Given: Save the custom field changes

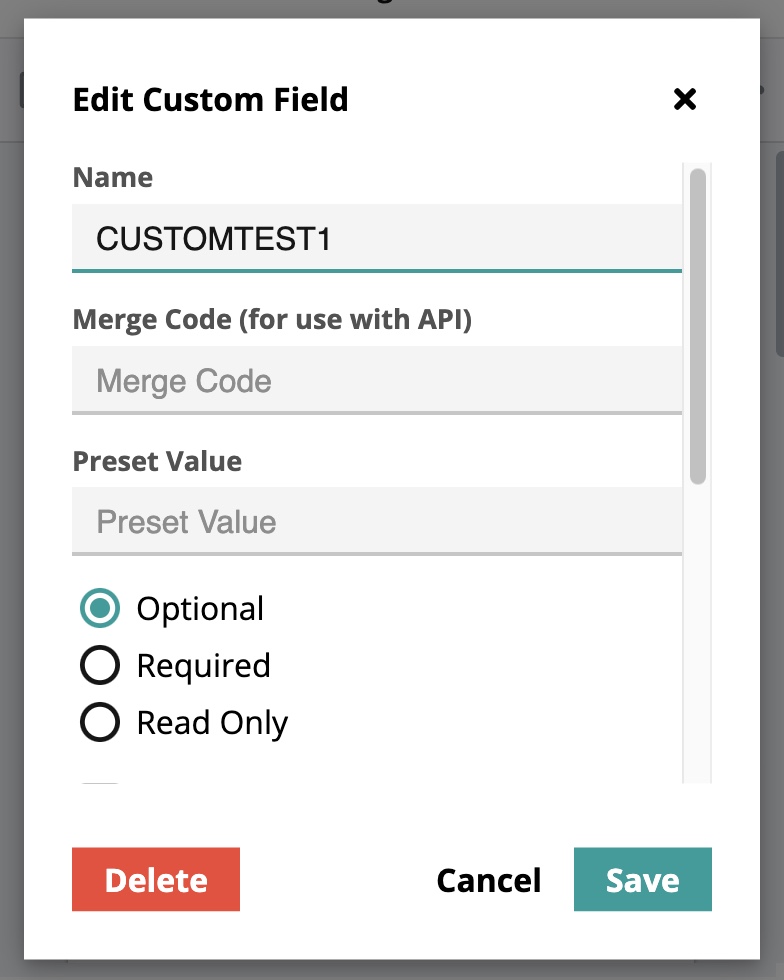Looking at the screenshot, I should click(x=643, y=880).
